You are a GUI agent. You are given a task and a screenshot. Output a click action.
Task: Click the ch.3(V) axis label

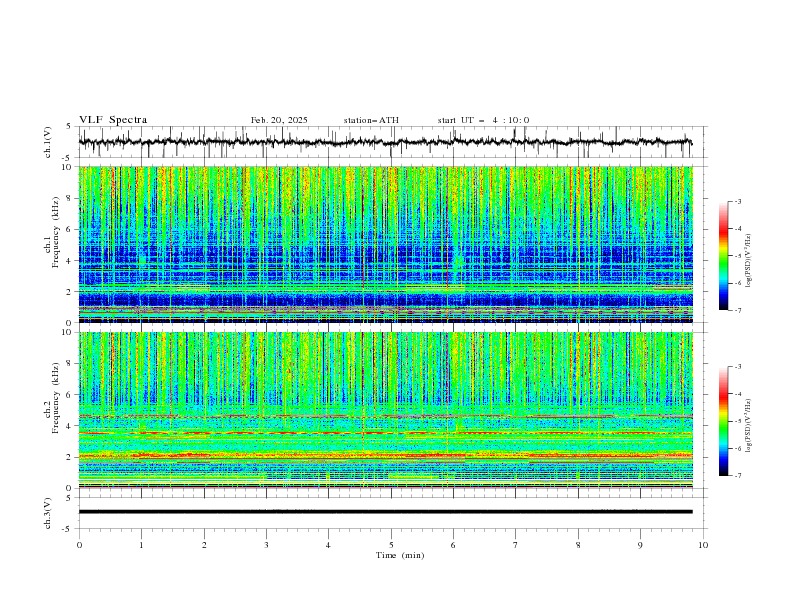[x=48, y=513]
